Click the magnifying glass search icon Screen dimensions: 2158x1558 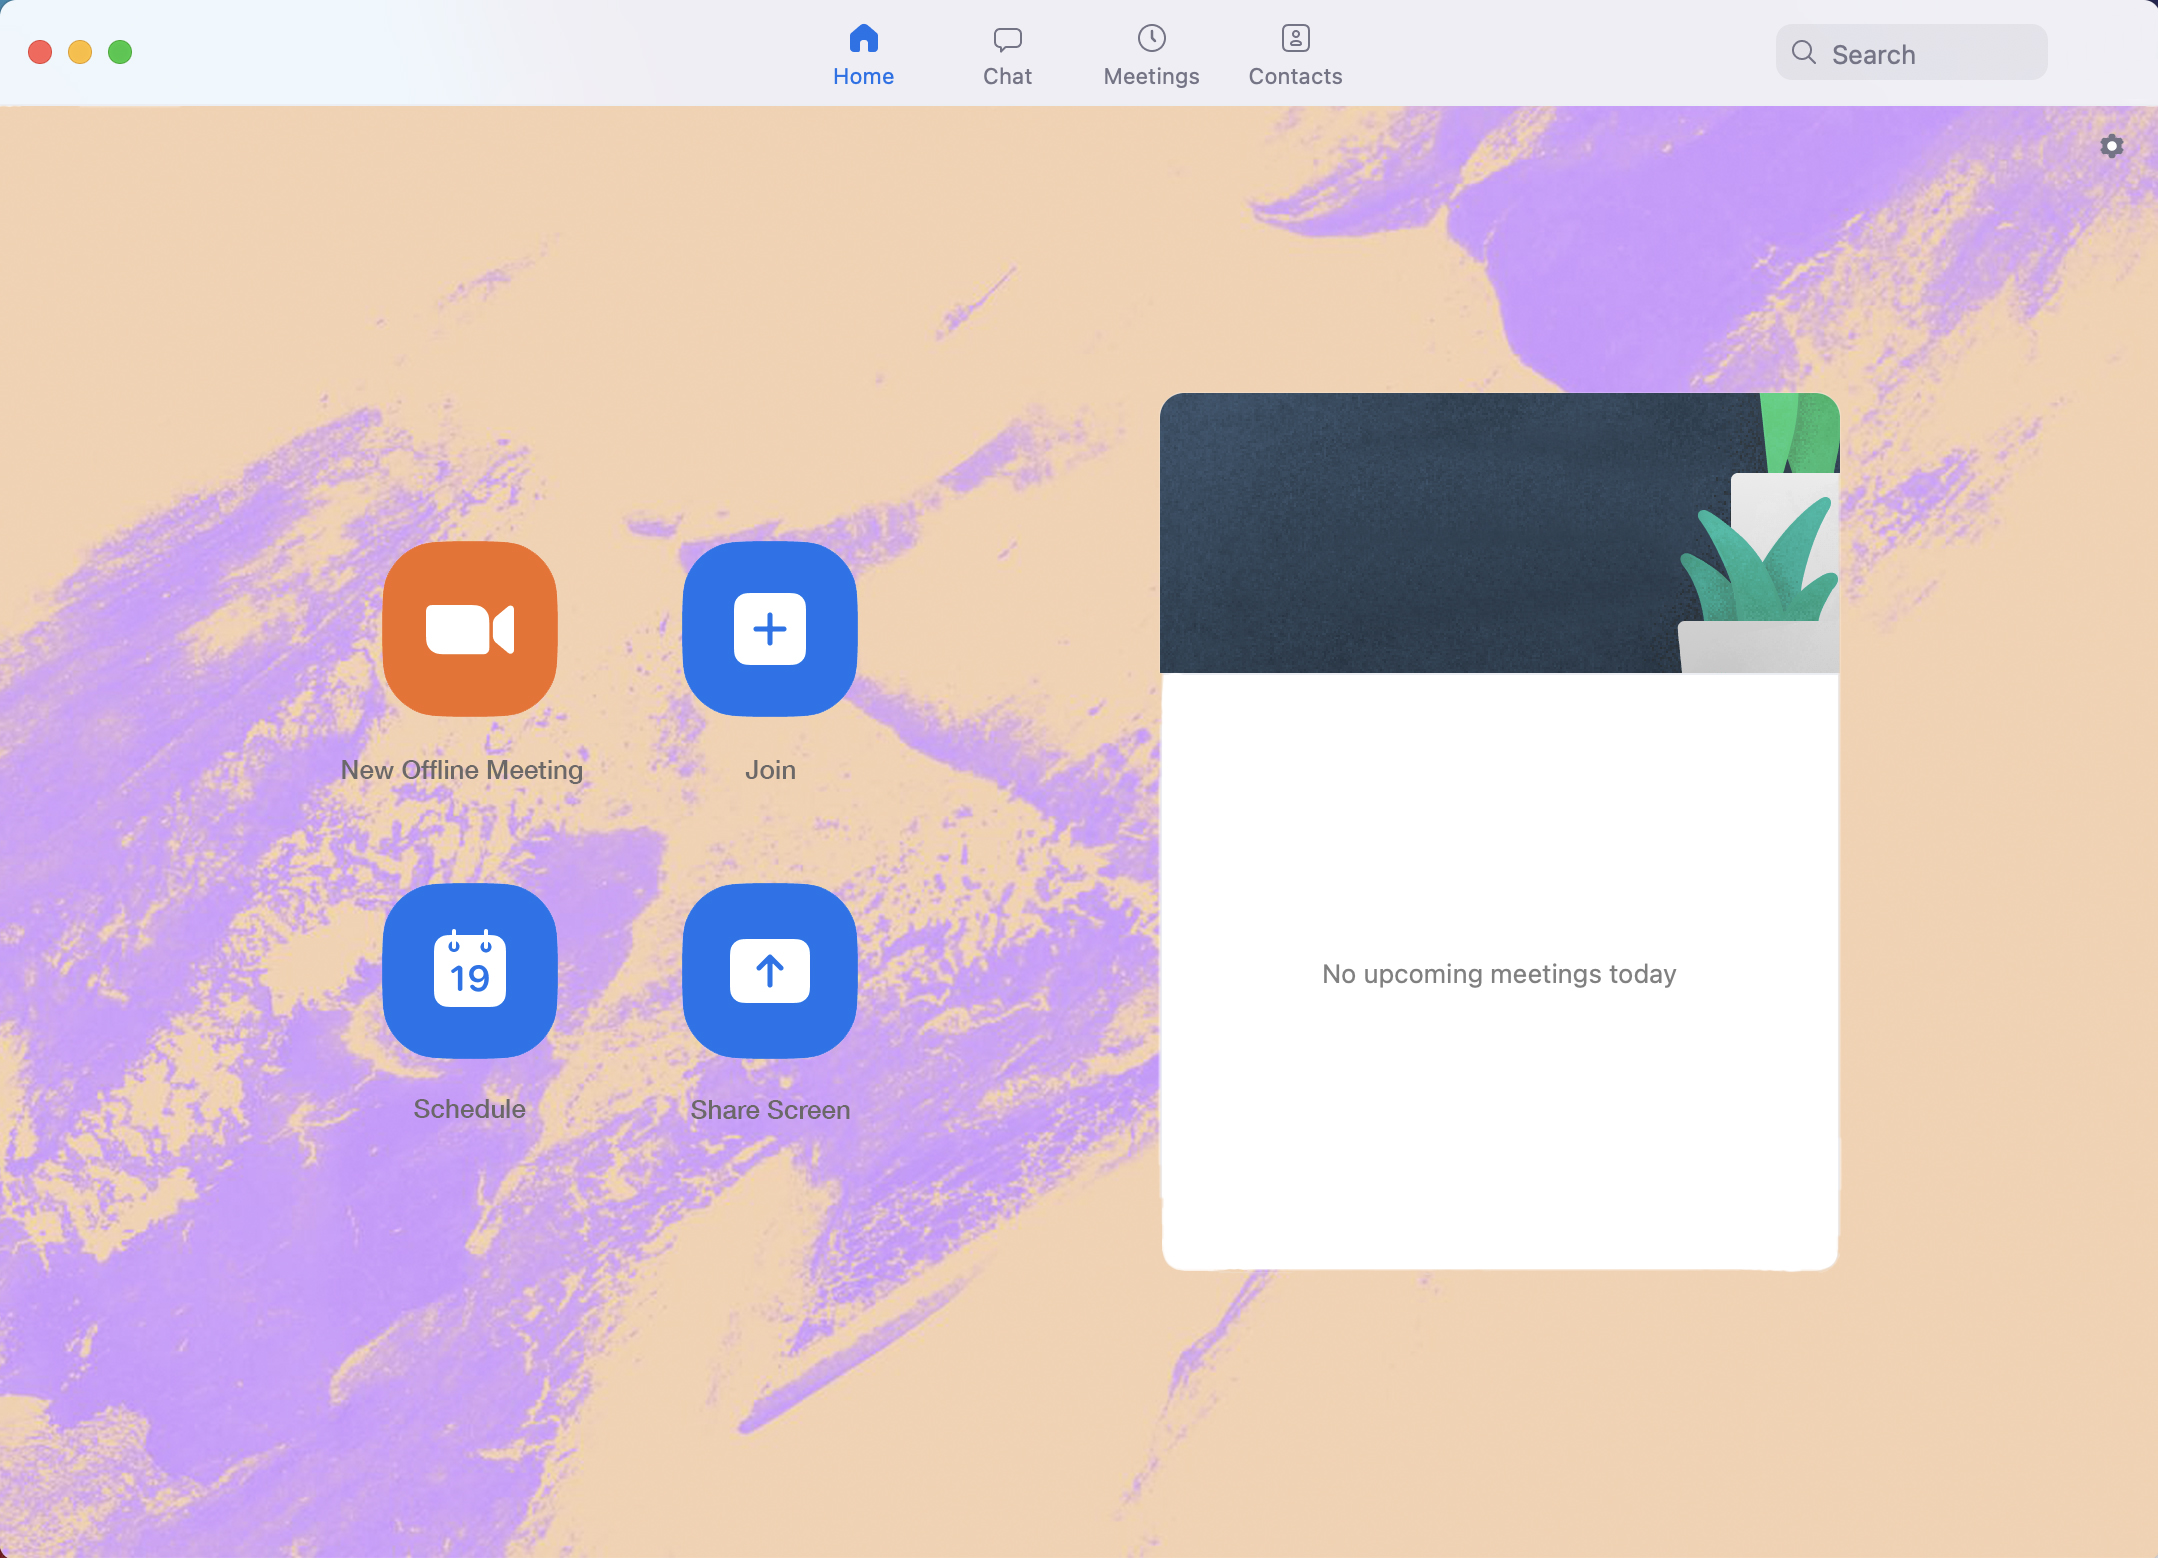pos(1803,53)
